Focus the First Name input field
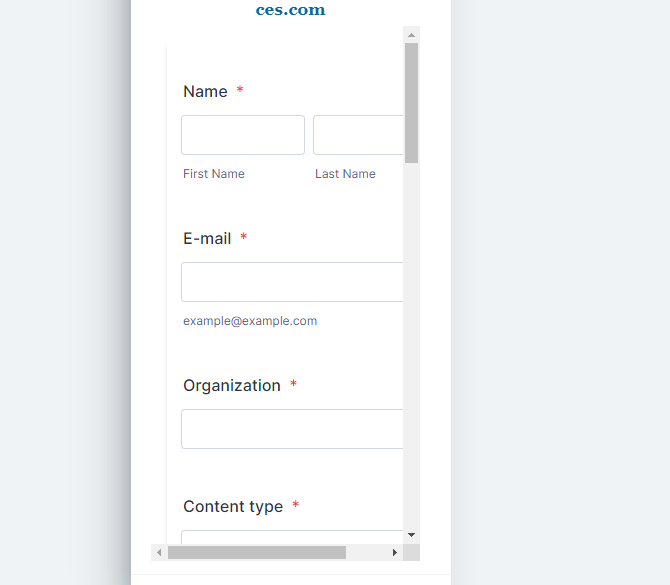This screenshot has width=670, height=585. (243, 135)
